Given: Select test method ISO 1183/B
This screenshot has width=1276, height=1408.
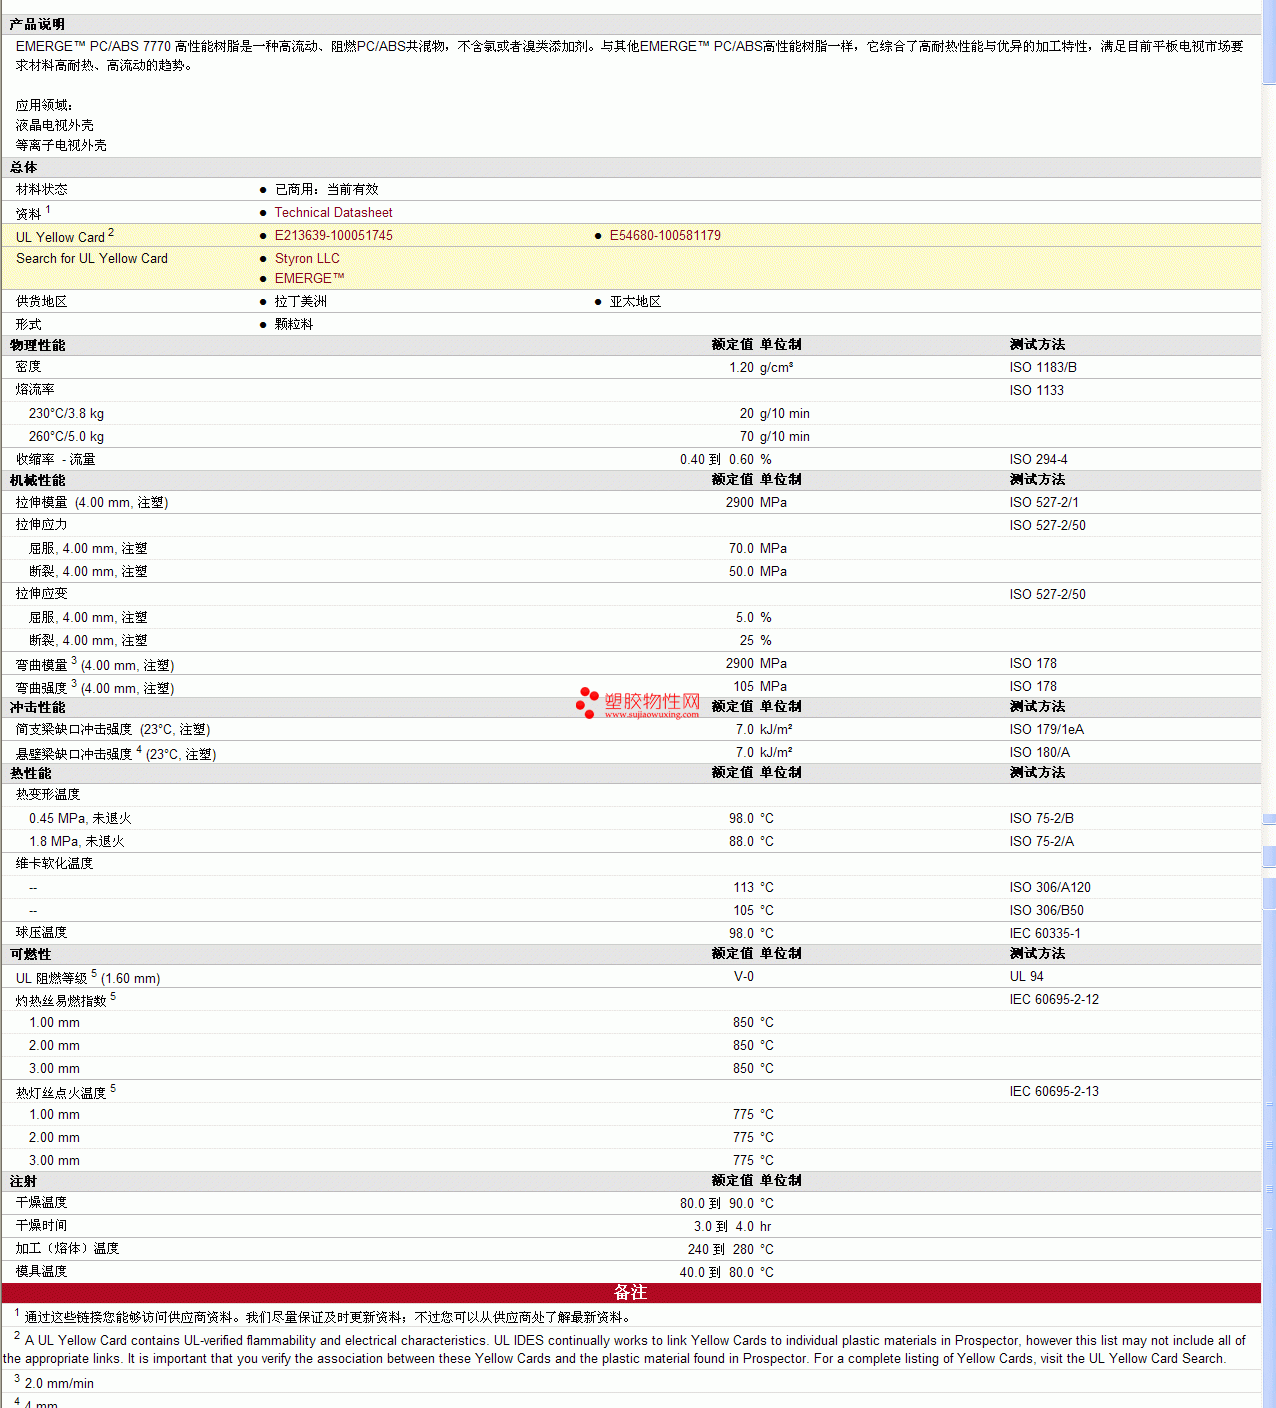Looking at the screenshot, I should coord(1043,367).
